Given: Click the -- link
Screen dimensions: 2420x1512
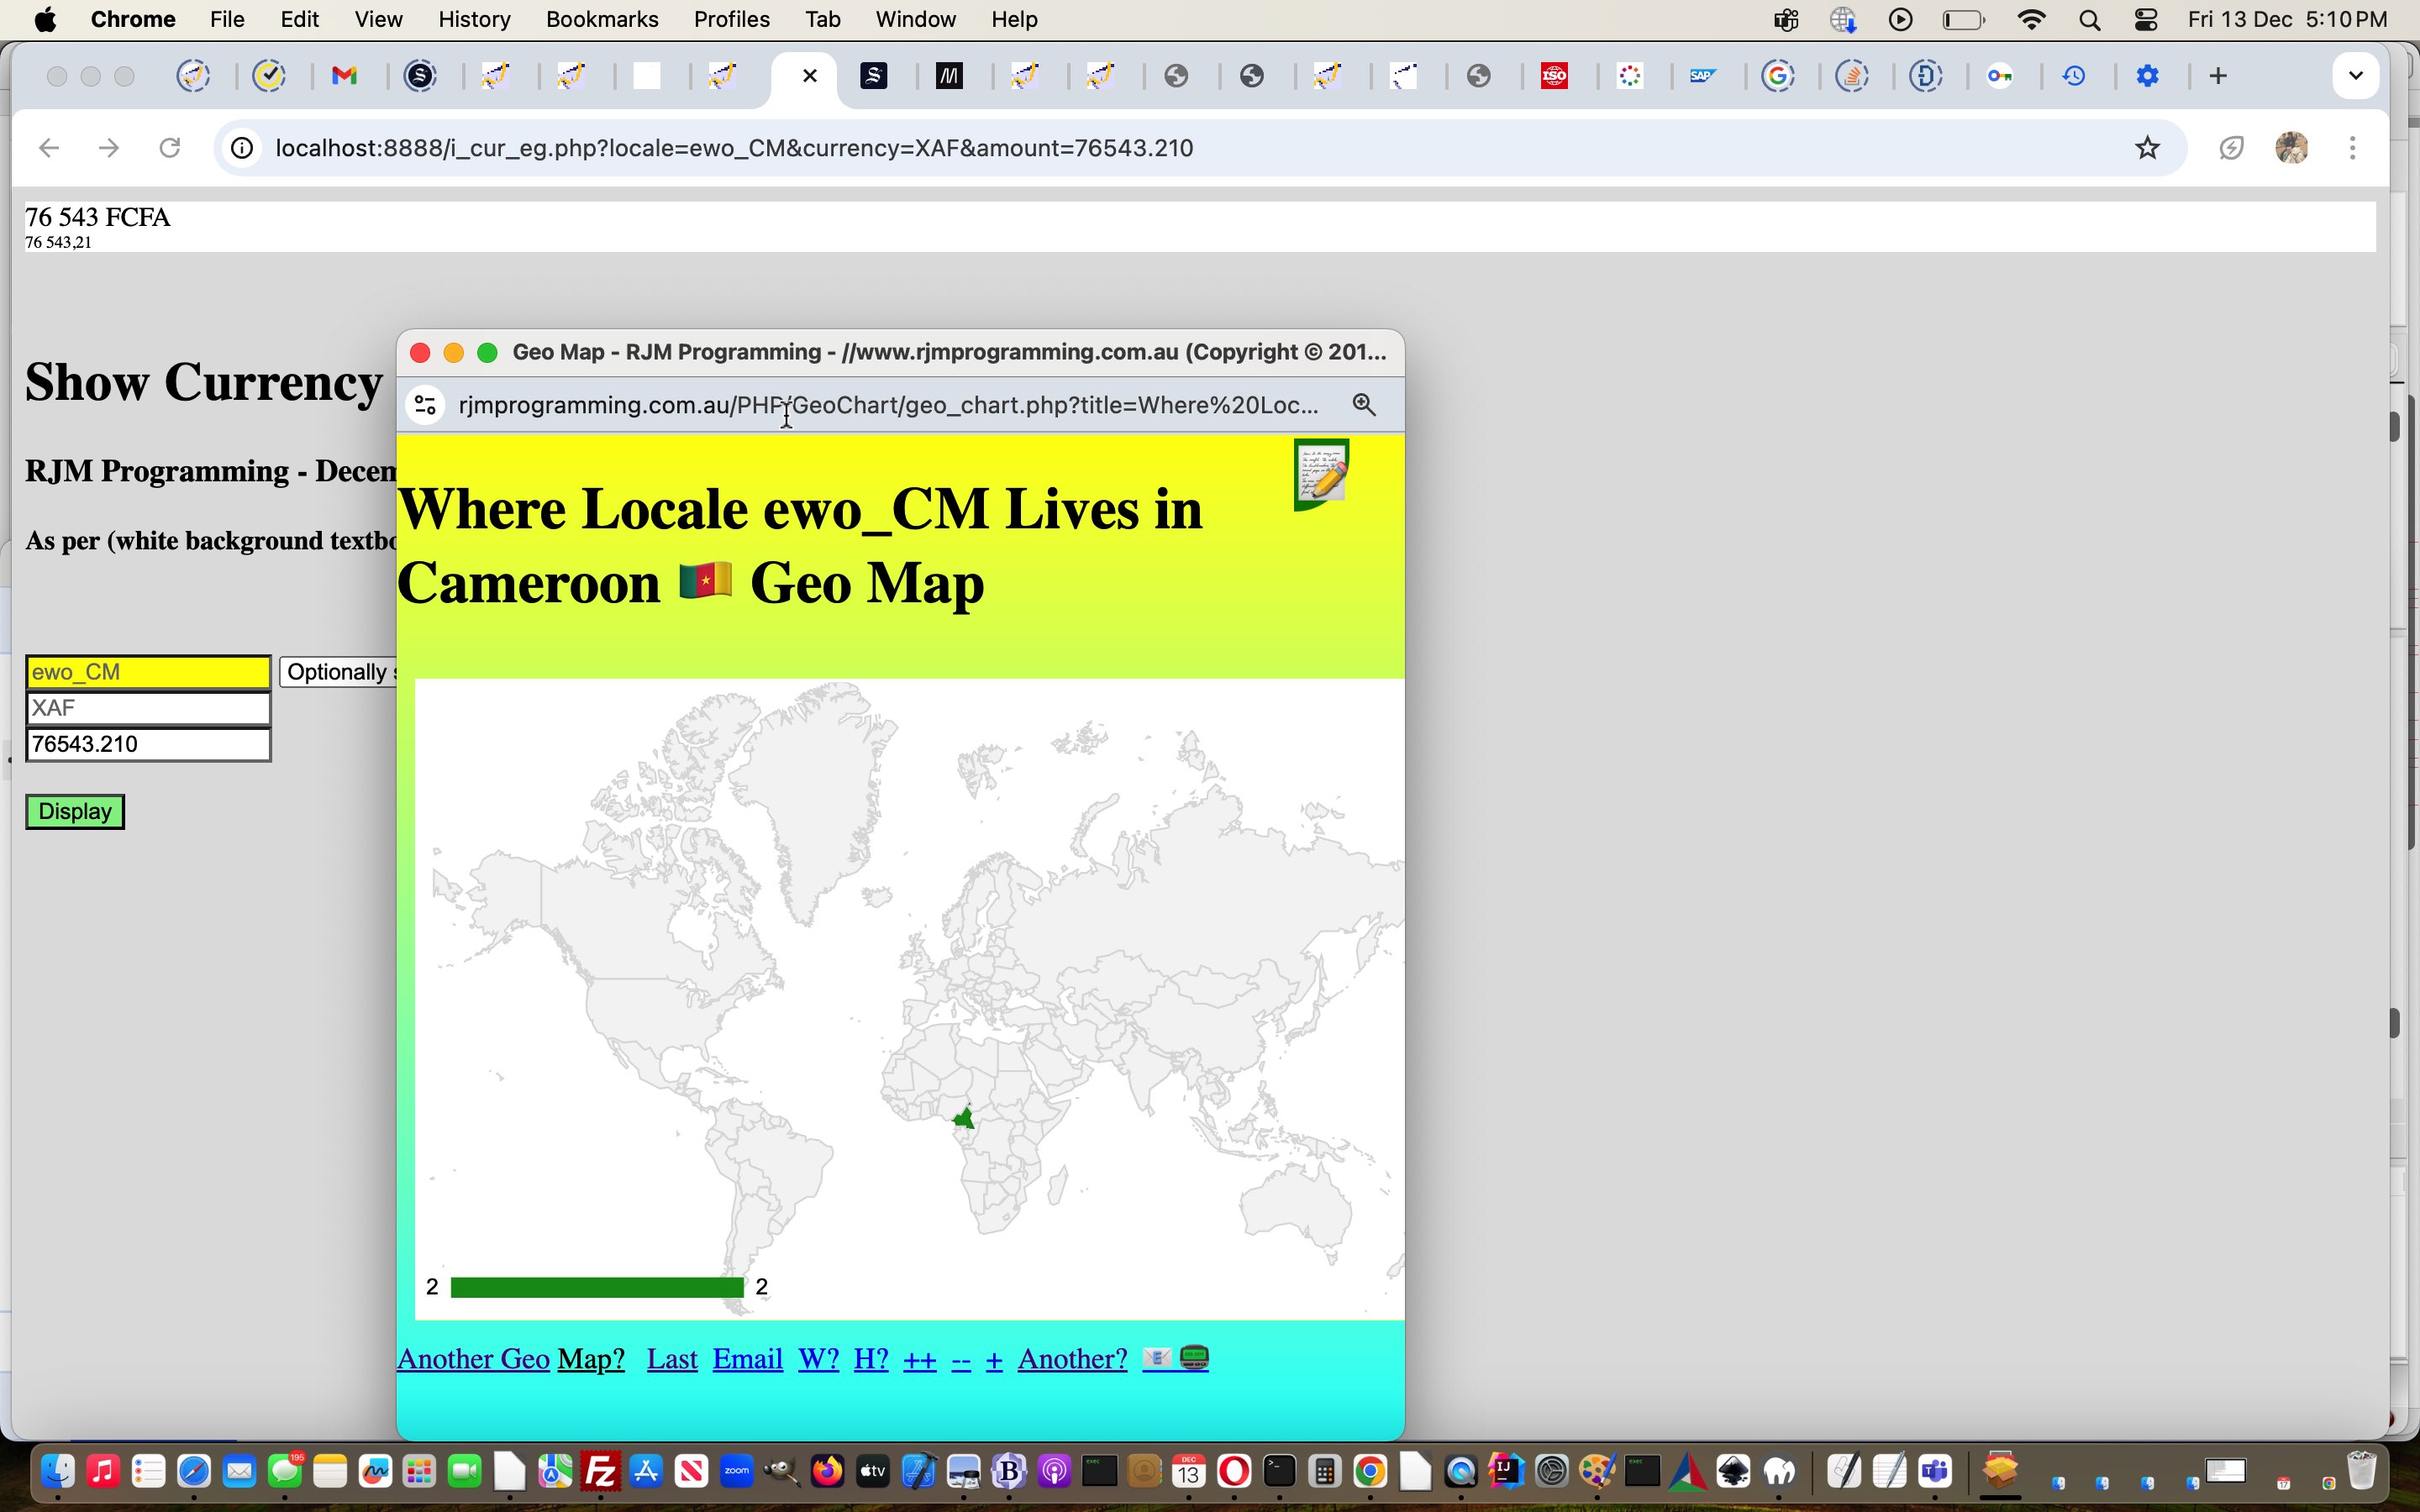Looking at the screenshot, I should [961, 1360].
